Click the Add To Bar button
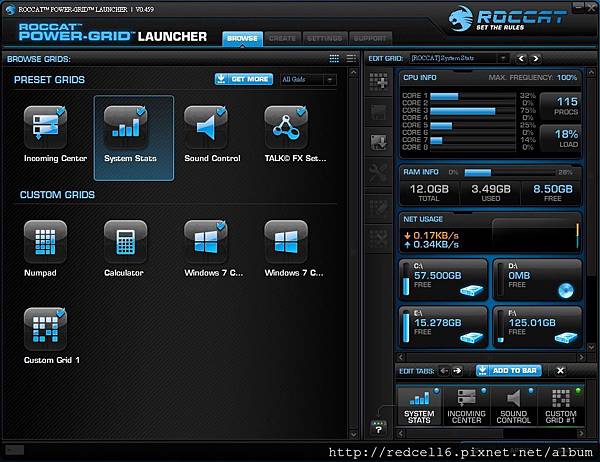The height and width of the screenshot is (462, 600). tap(509, 371)
